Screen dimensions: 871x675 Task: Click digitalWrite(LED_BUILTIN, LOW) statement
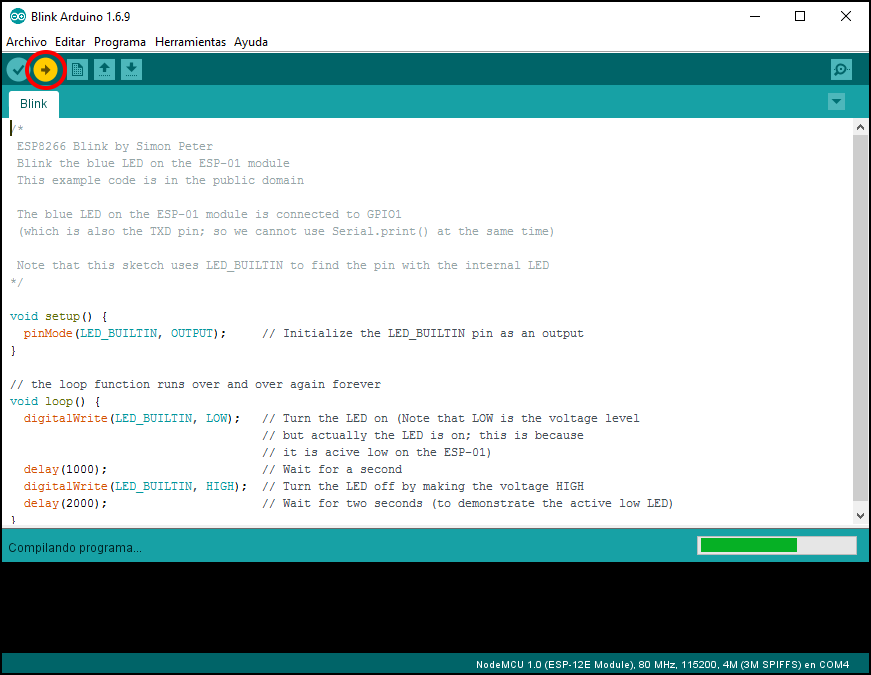[132, 418]
